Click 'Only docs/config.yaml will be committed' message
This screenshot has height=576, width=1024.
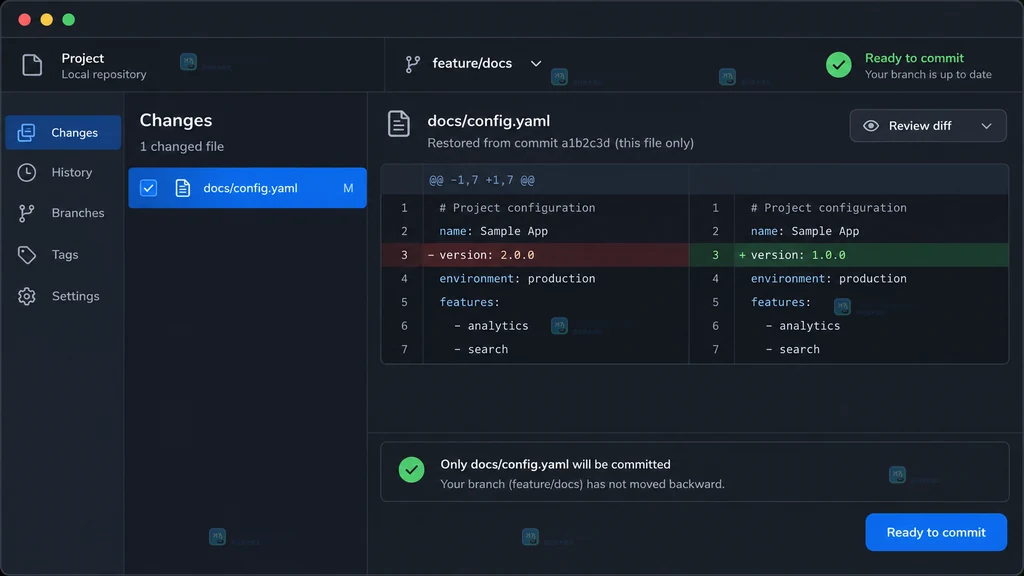555,464
